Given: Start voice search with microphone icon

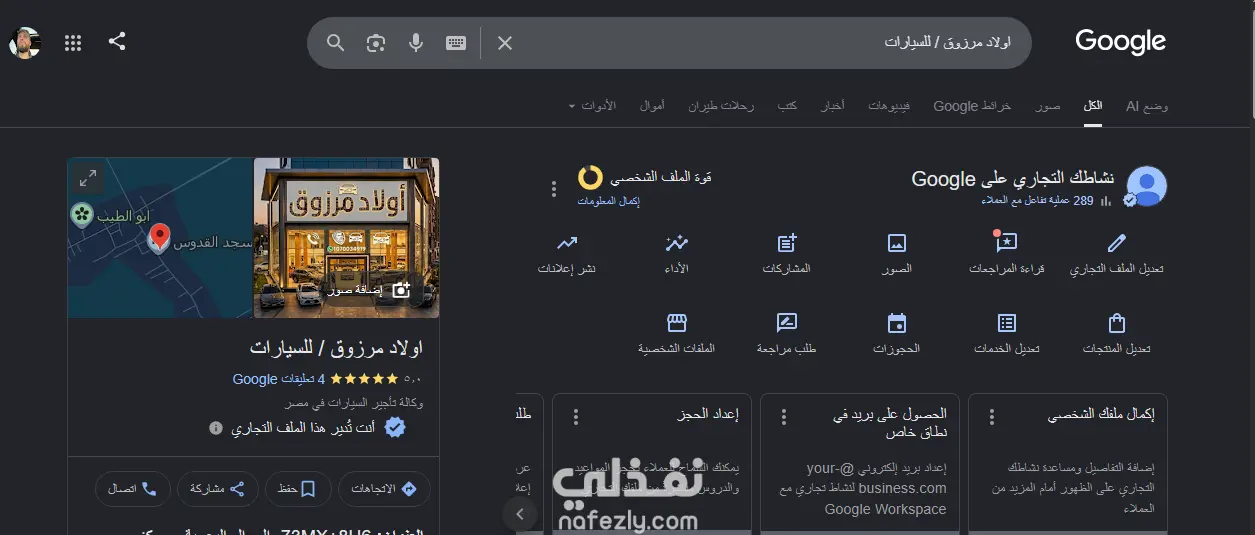Looking at the screenshot, I should (x=416, y=43).
